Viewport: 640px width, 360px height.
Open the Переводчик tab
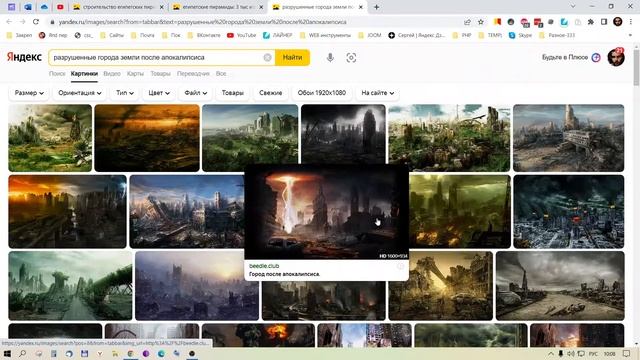coord(193,74)
